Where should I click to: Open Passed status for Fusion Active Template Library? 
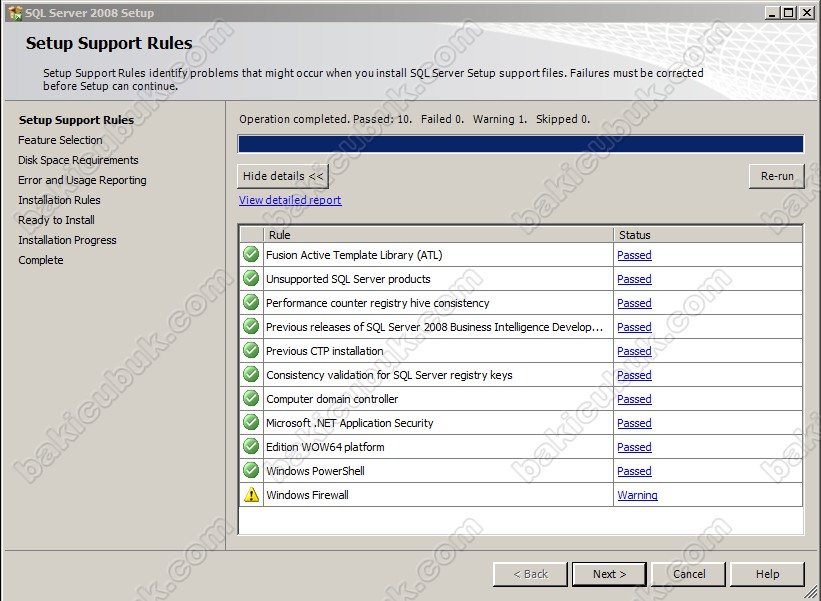[634, 255]
